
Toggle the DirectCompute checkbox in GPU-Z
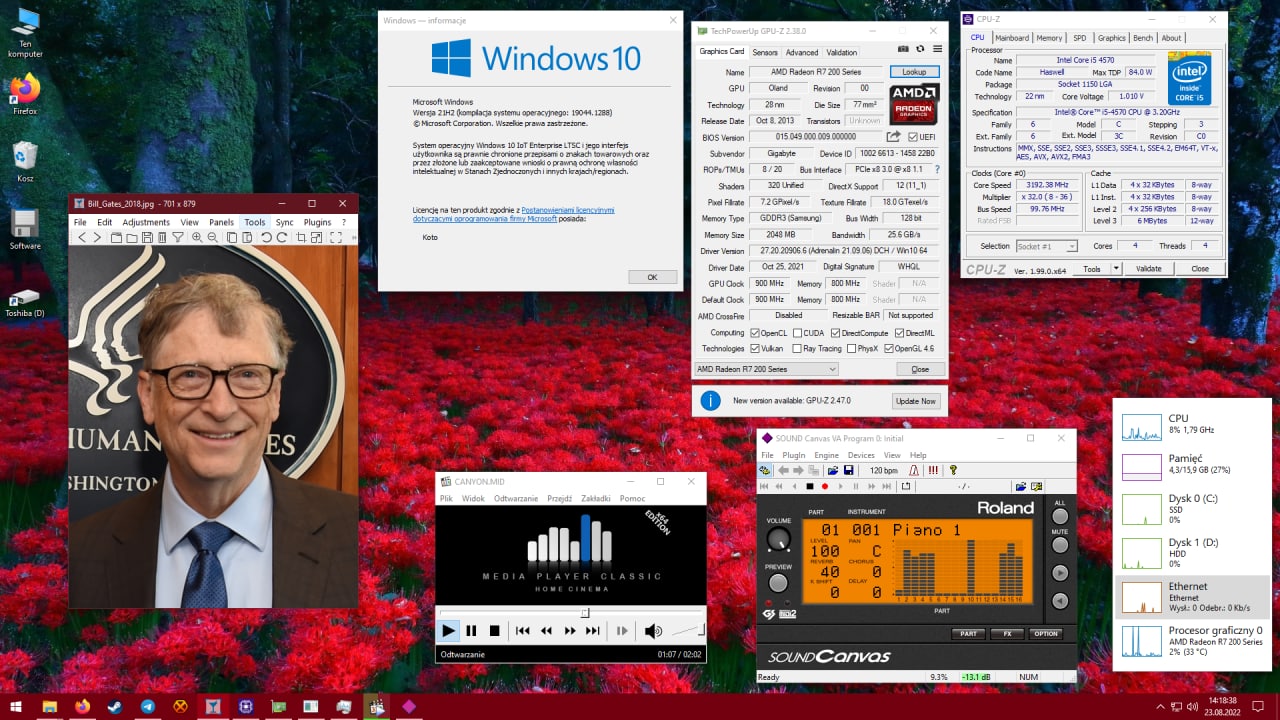tap(835, 333)
